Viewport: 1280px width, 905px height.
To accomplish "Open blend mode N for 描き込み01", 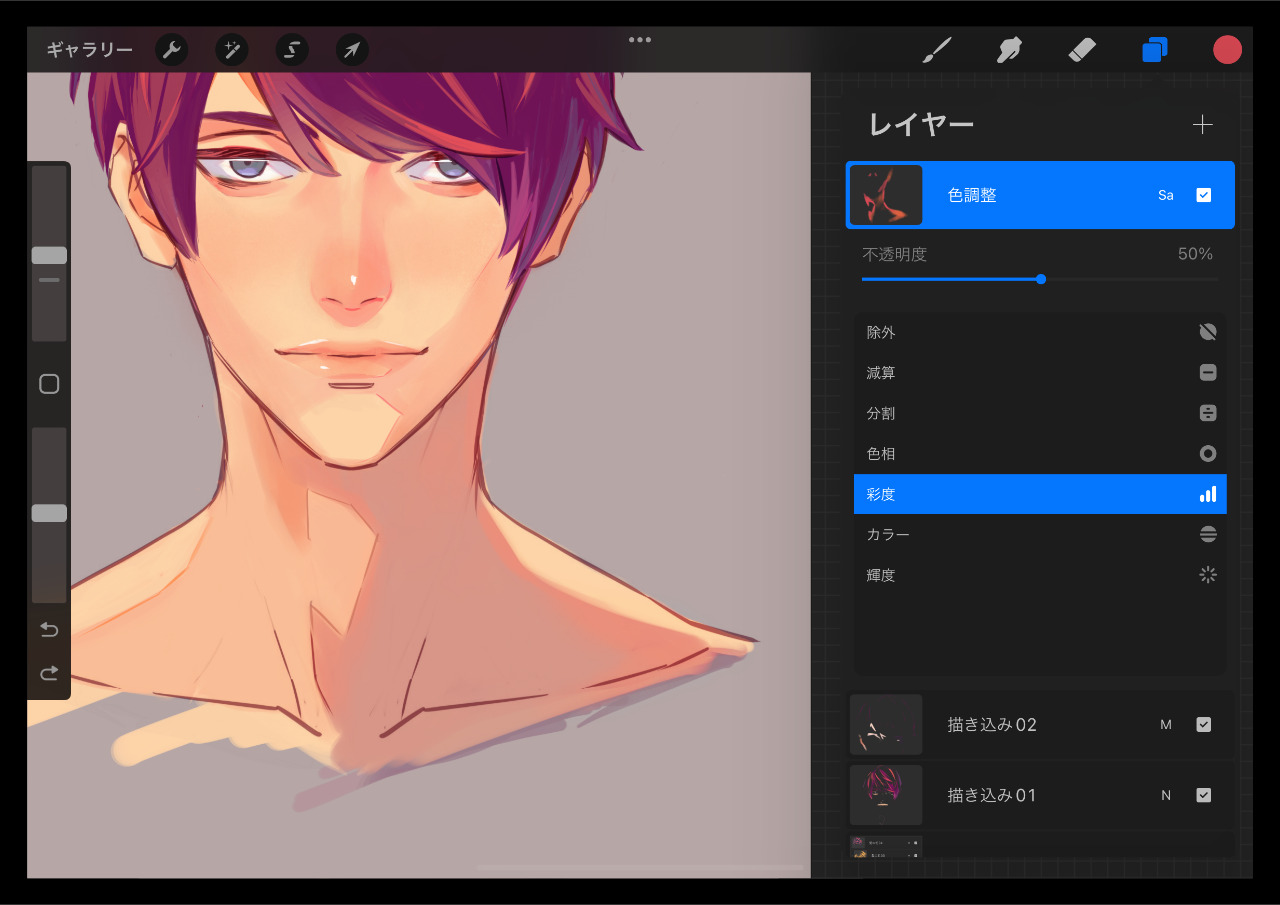I will pyautogui.click(x=1165, y=795).
